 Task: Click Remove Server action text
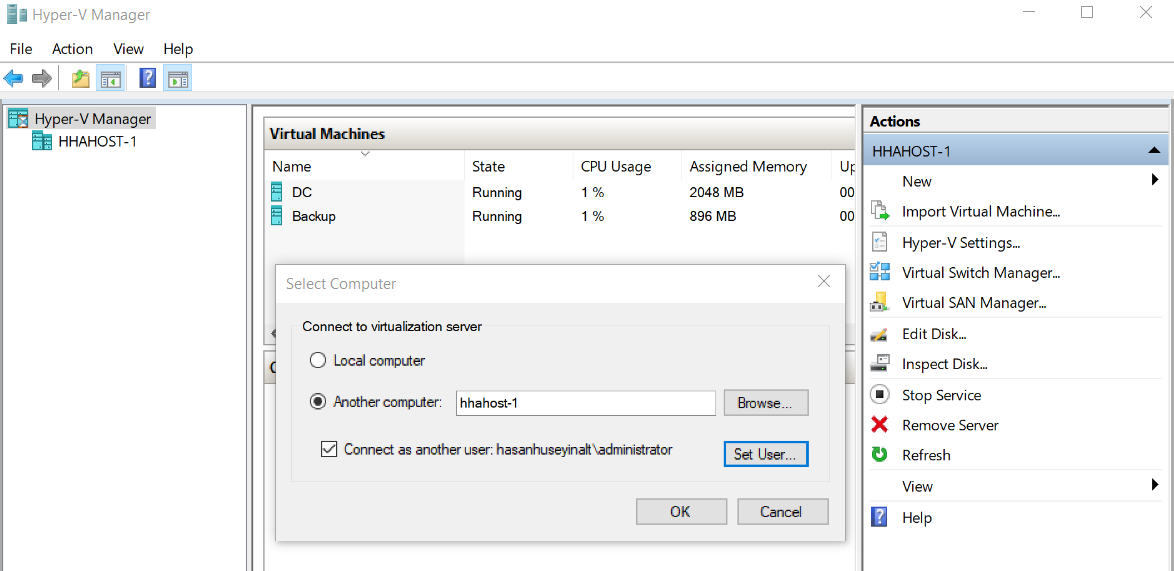click(x=950, y=425)
